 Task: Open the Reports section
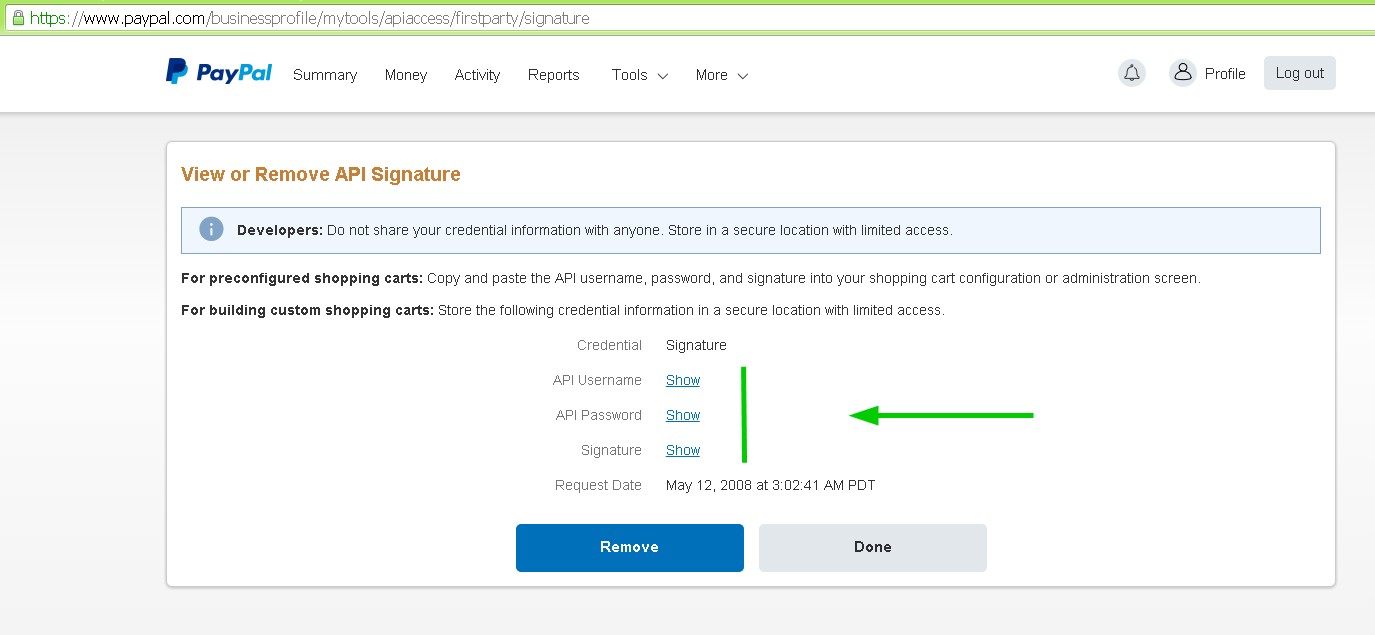554,75
